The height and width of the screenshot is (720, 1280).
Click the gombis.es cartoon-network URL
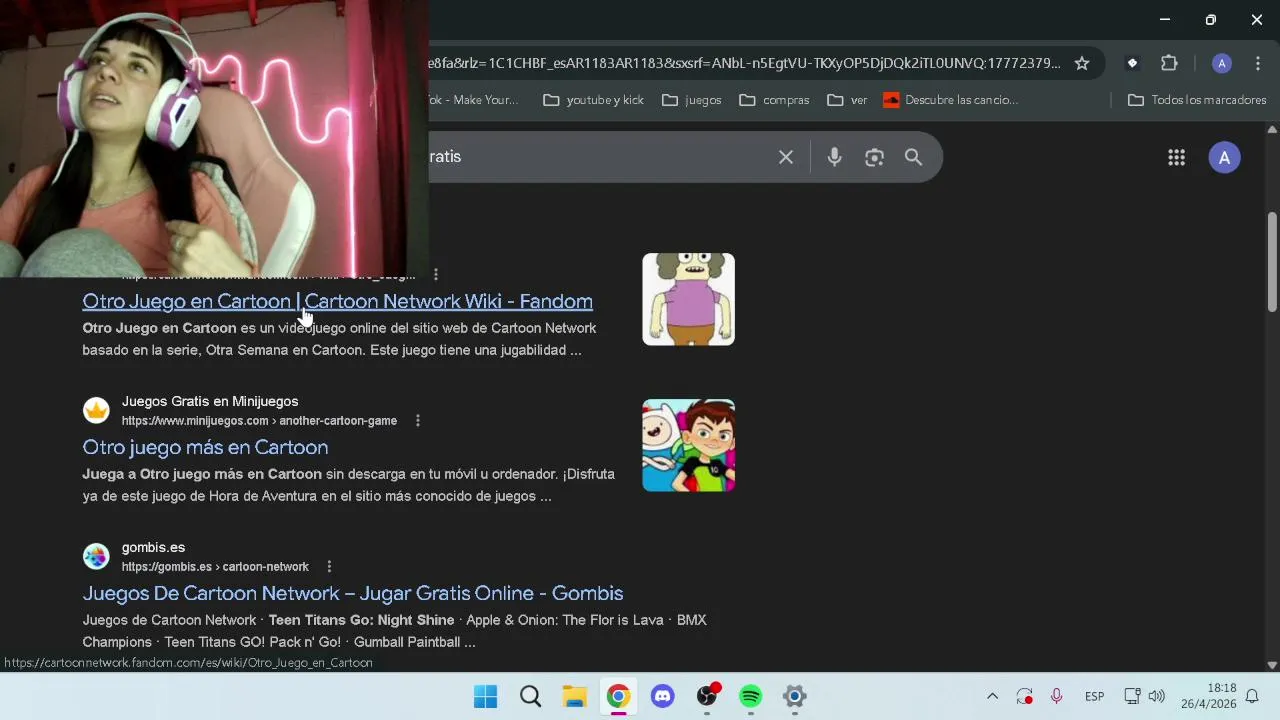pos(215,567)
